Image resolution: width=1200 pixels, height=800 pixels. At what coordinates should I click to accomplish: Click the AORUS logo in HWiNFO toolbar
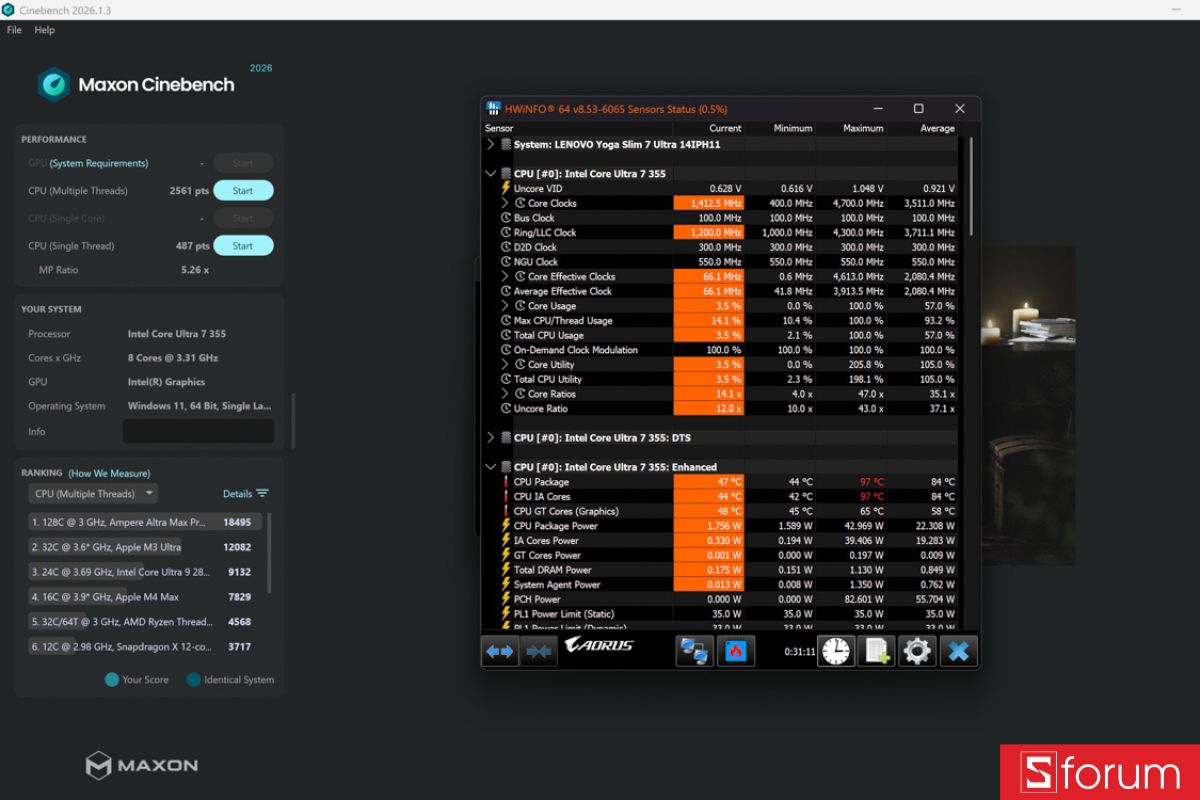599,646
